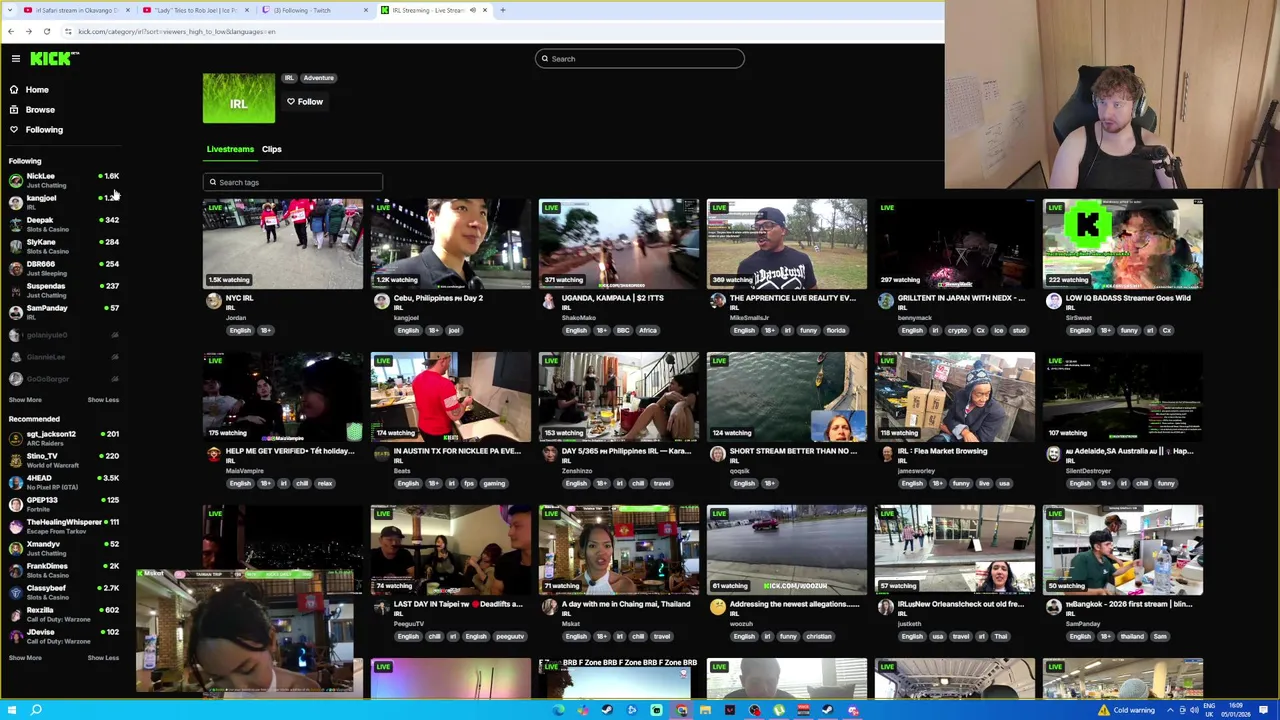Collapse Following list with Show Less

tap(103, 400)
